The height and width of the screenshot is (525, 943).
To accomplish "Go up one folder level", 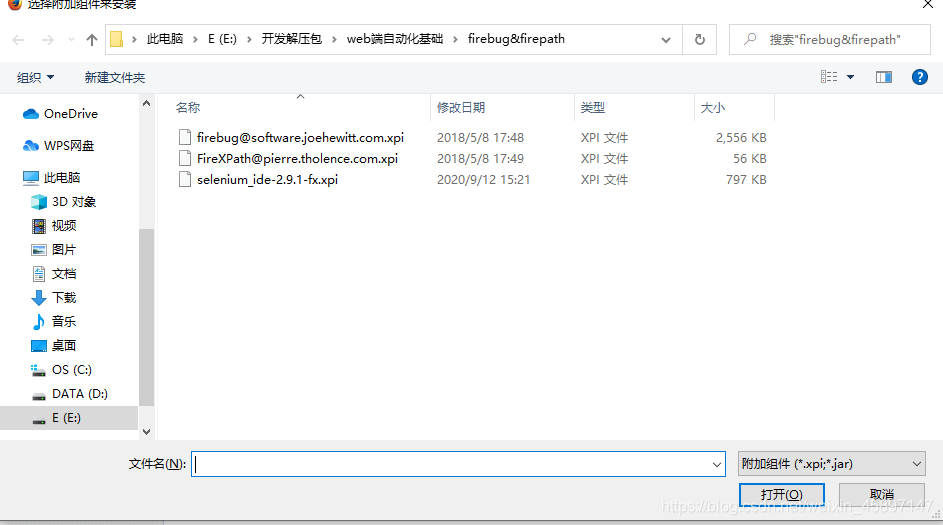I will pos(91,40).
